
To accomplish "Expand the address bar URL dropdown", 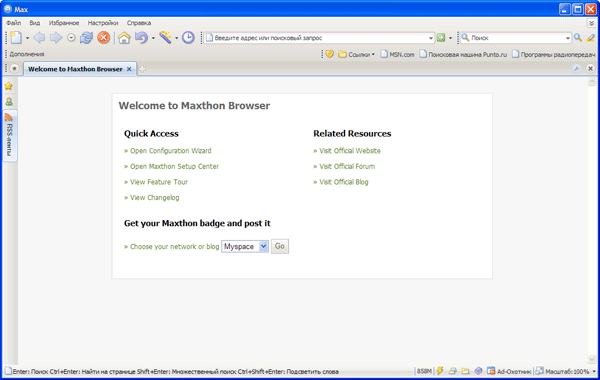I will pyautogui.click(x=431, y=38).
